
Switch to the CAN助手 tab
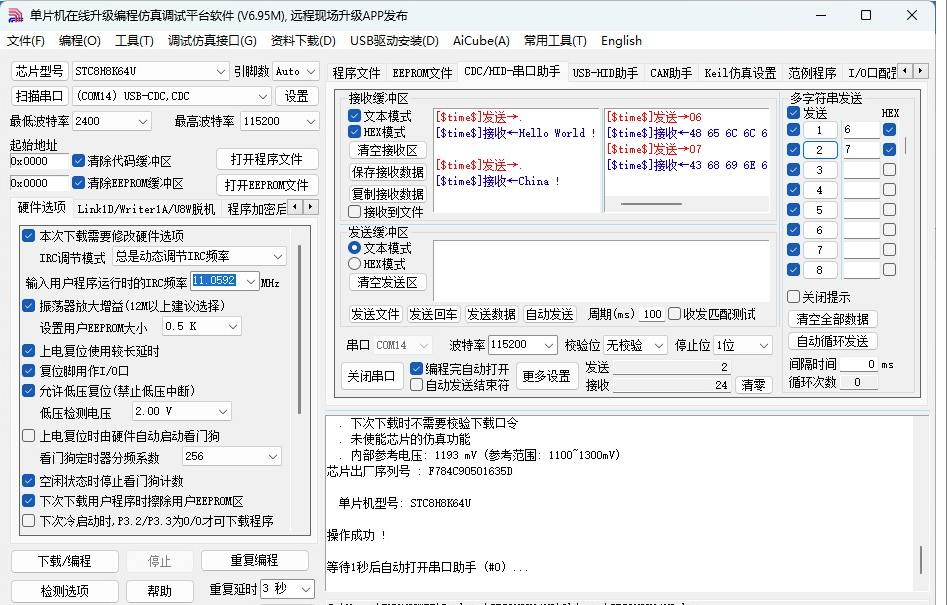point(670,73)
